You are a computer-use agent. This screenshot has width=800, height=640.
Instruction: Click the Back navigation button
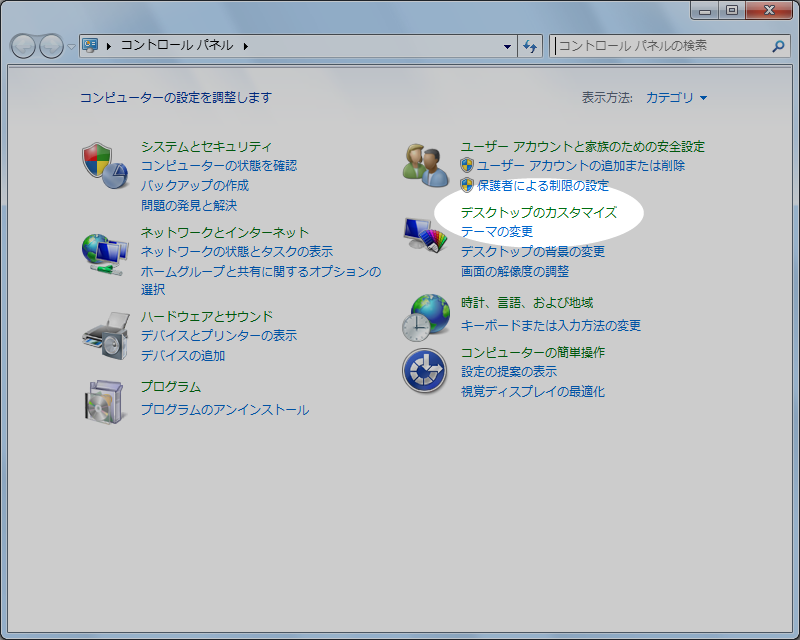point(24,46)
